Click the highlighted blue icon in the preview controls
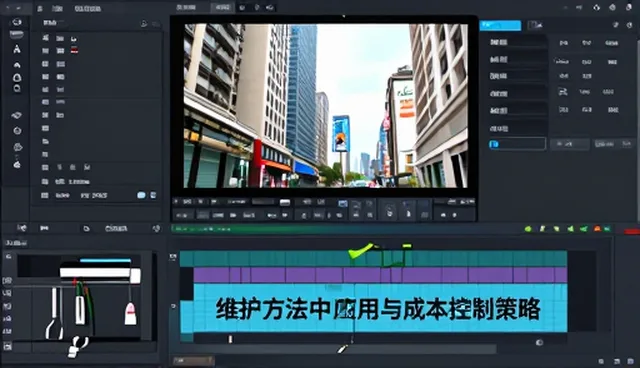This screenshot has height=368, width=640. click(343, 203)
